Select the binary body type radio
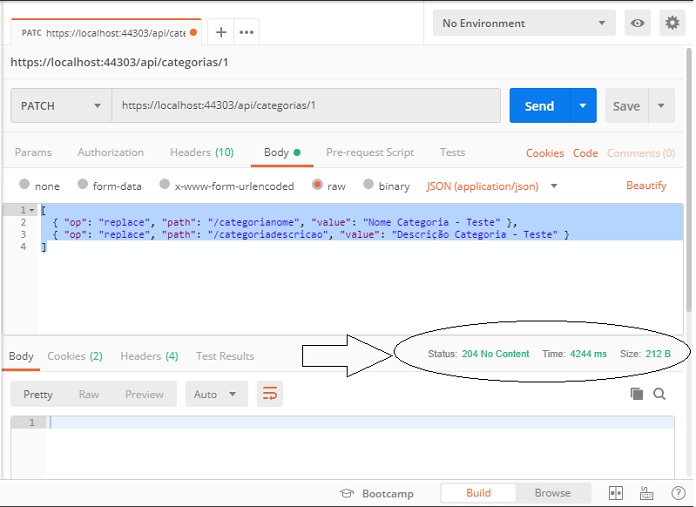Image resolution: width=696 pixels, height=507 pixels. click(368, 184)
